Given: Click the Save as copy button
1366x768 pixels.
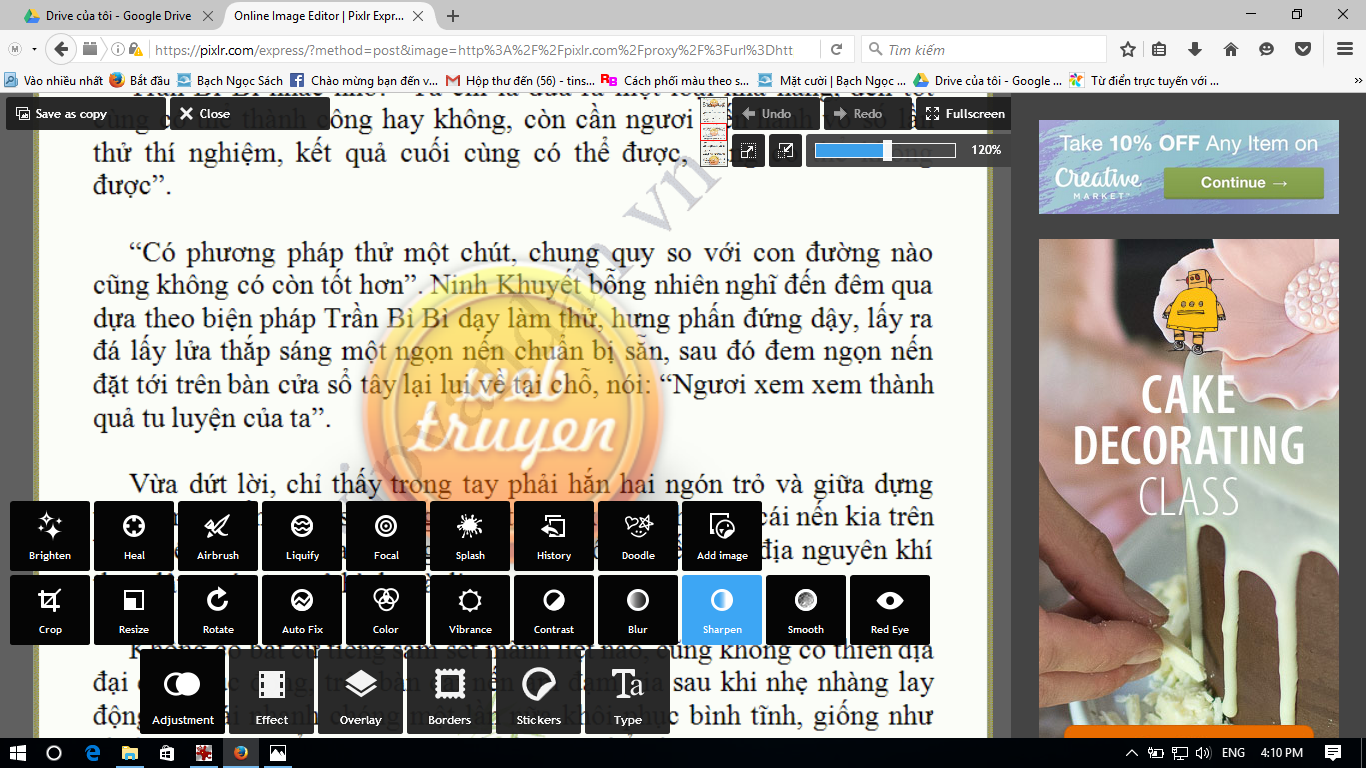Looking at the screenshot, I should tap(62, 114).
